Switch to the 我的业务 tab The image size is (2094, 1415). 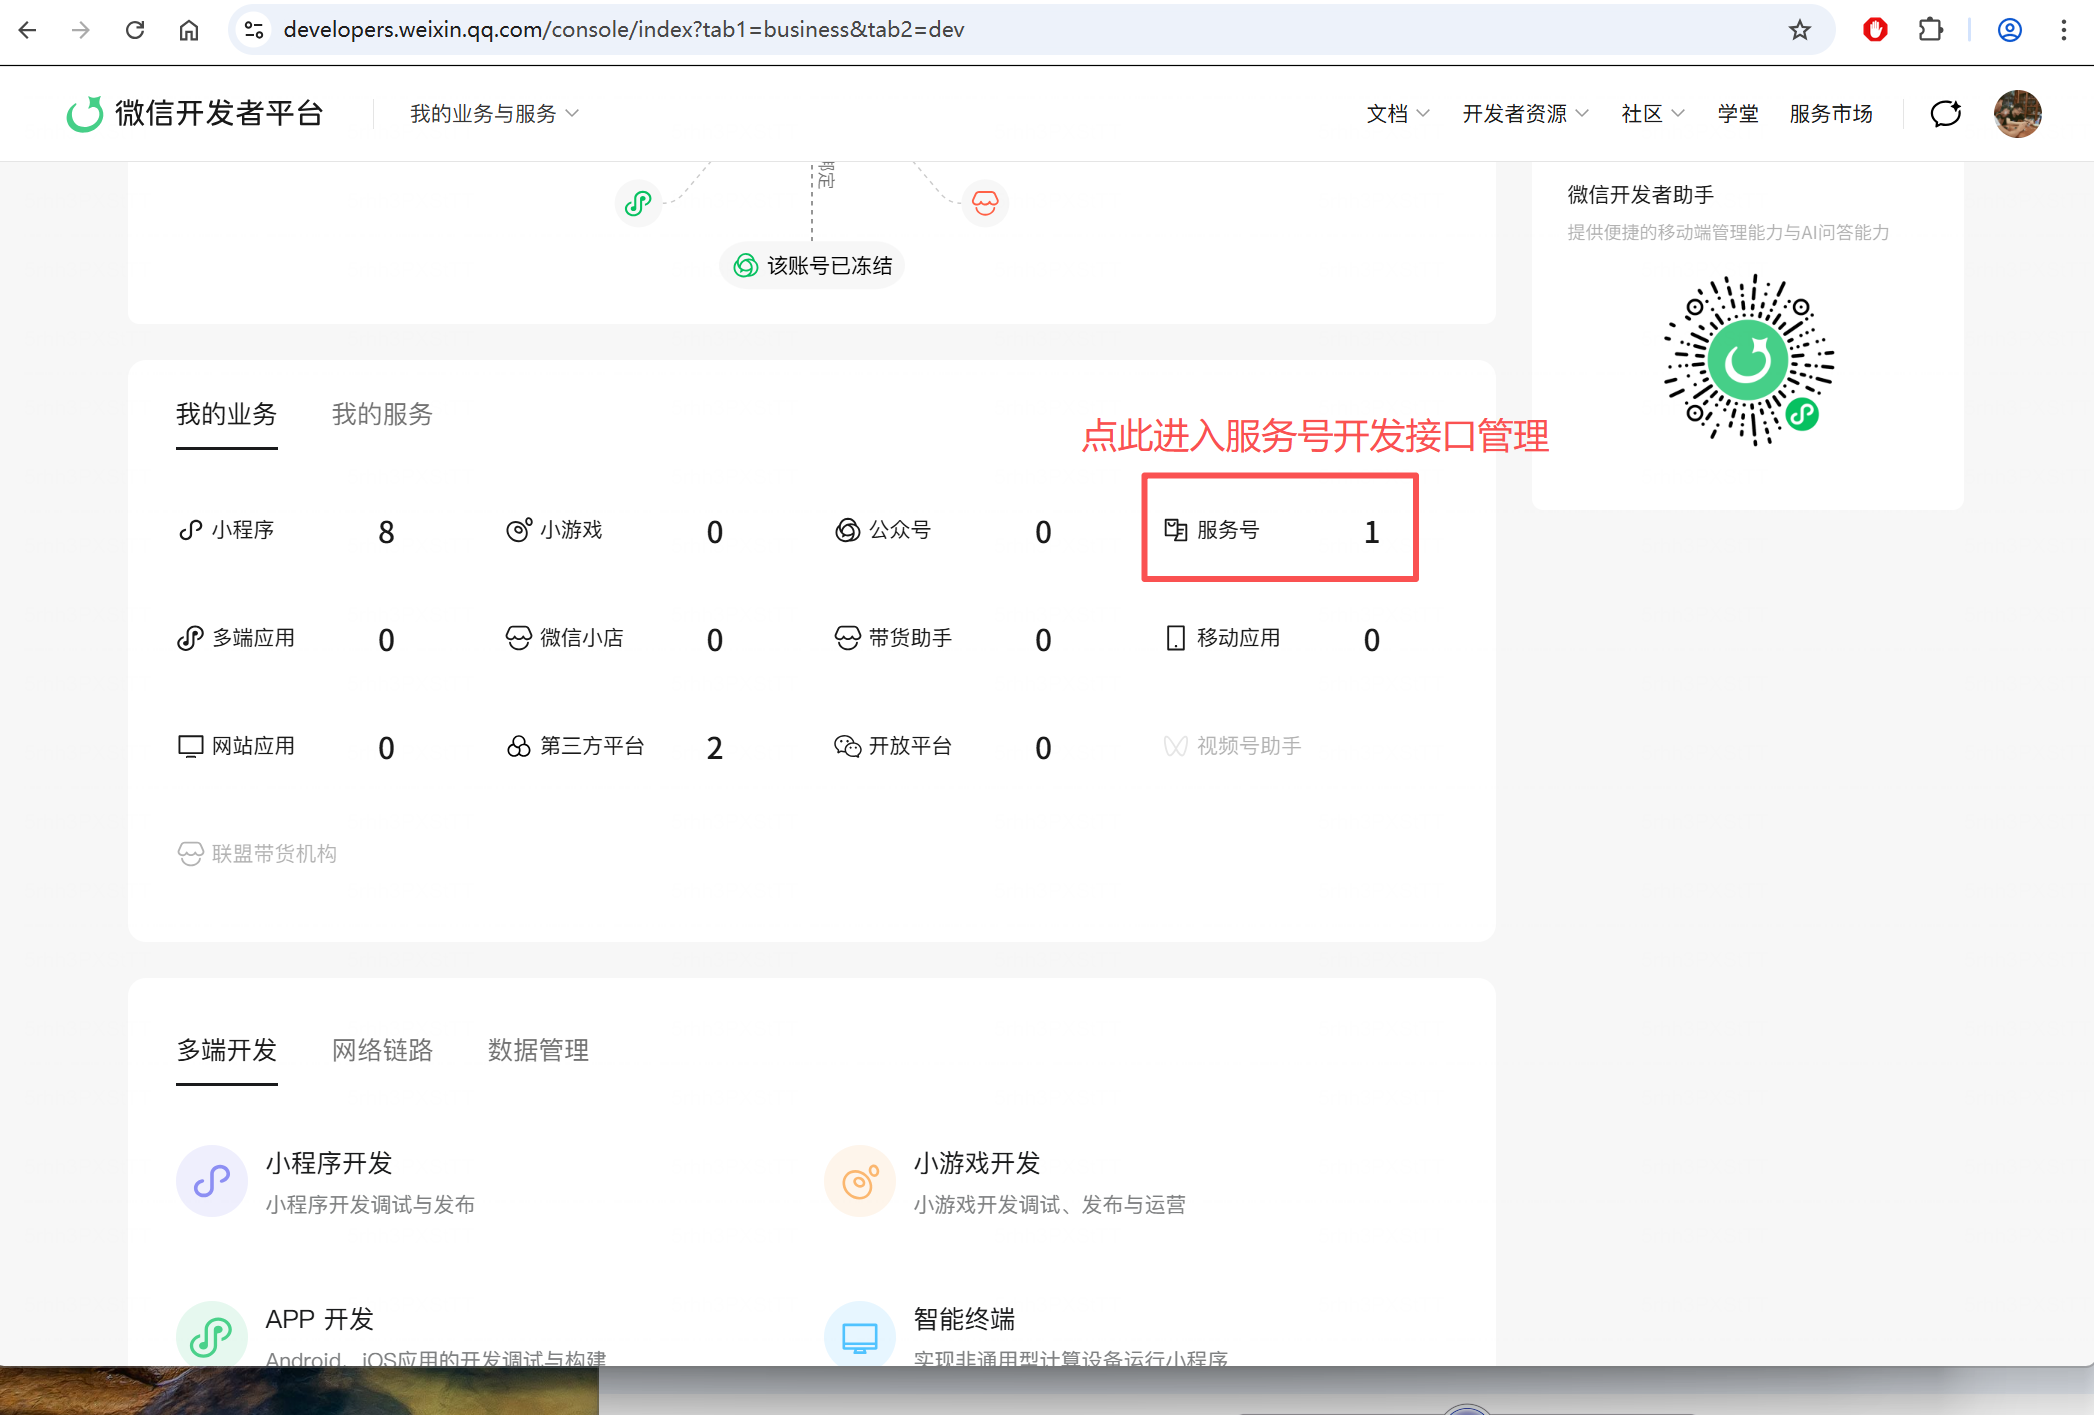point(226,414)
